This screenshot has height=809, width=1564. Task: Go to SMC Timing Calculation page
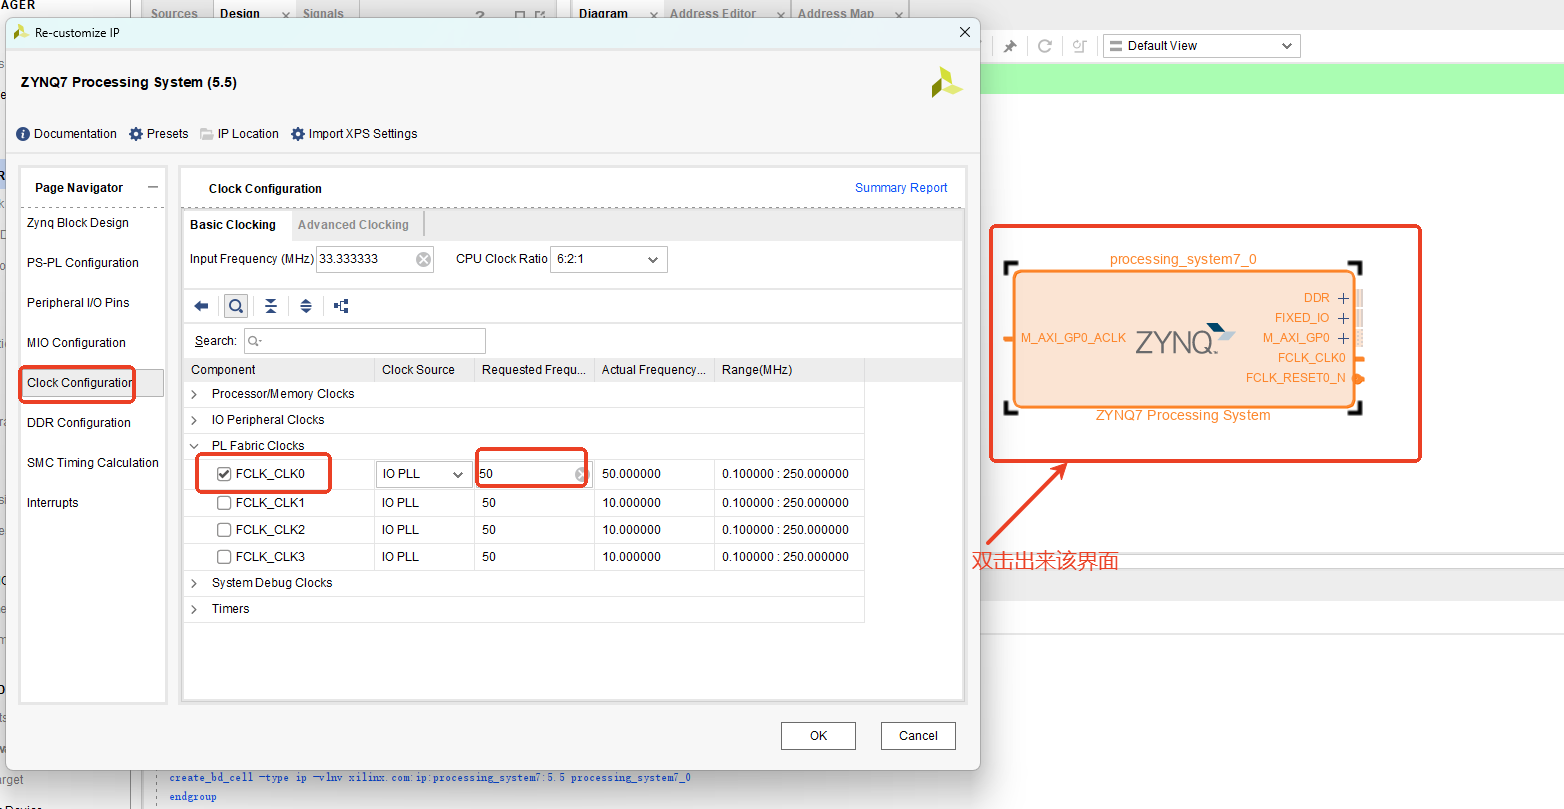coord(93,463)
